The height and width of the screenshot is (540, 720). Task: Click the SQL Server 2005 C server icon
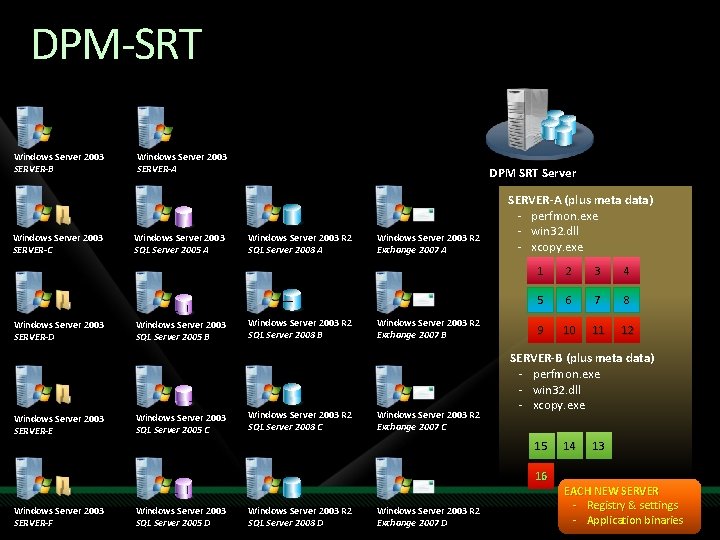[164, 387]
